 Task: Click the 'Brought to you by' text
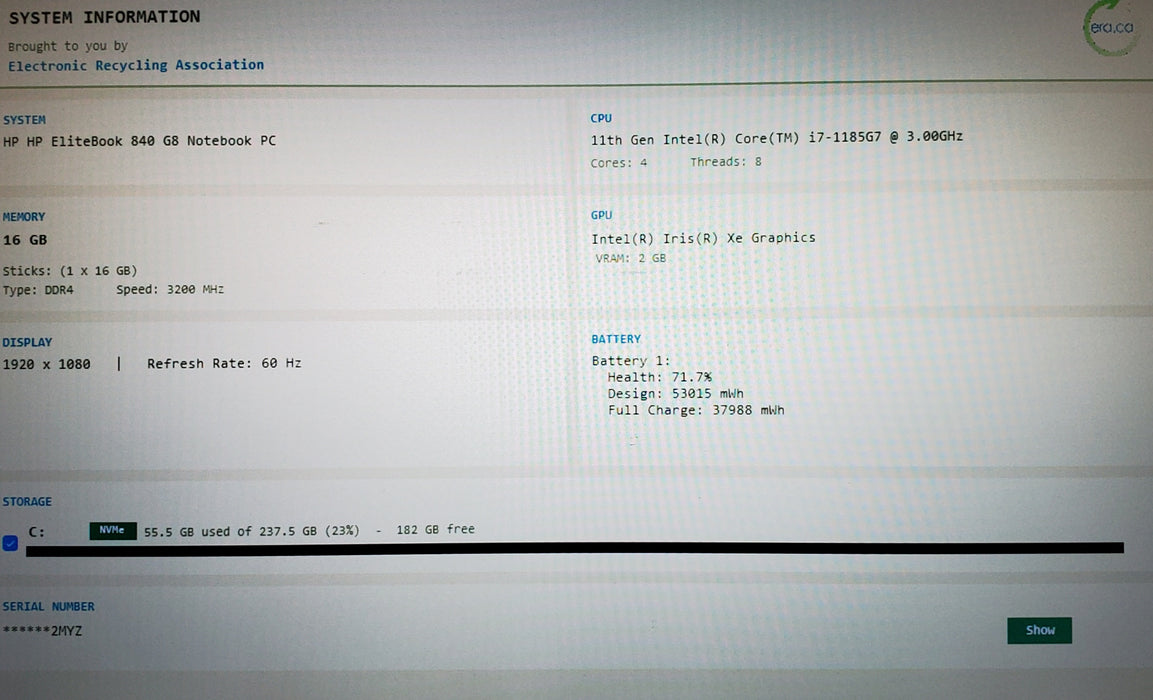click(x=68, y=46)
